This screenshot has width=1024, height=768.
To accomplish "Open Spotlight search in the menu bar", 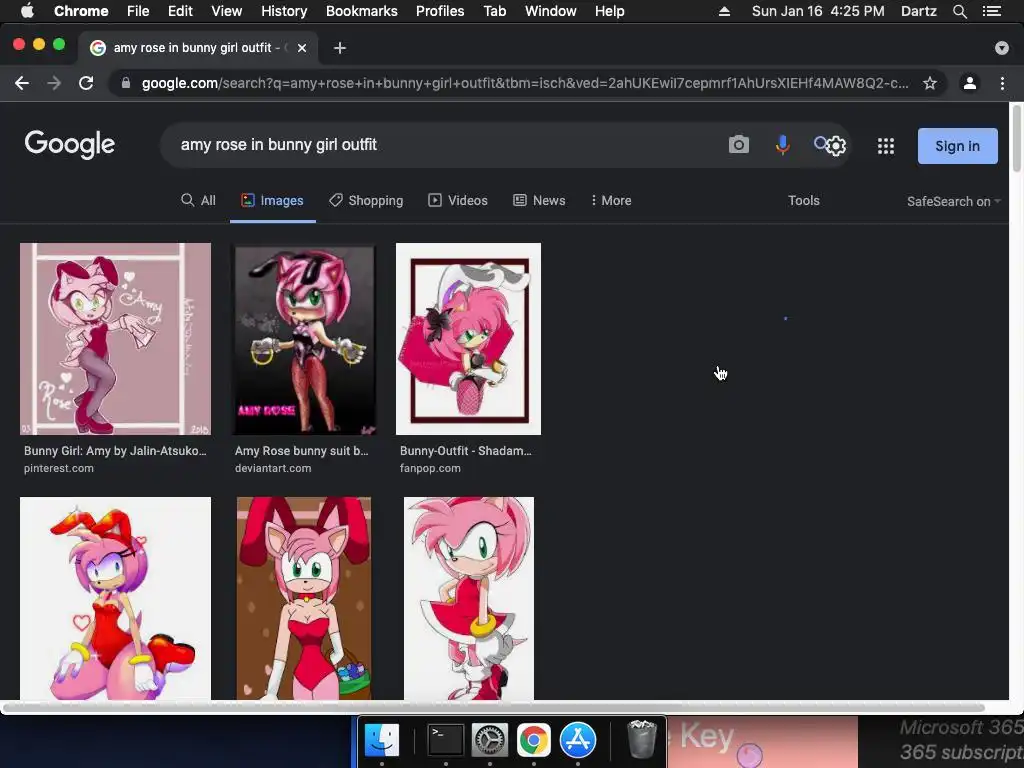I will coord(959,11).
